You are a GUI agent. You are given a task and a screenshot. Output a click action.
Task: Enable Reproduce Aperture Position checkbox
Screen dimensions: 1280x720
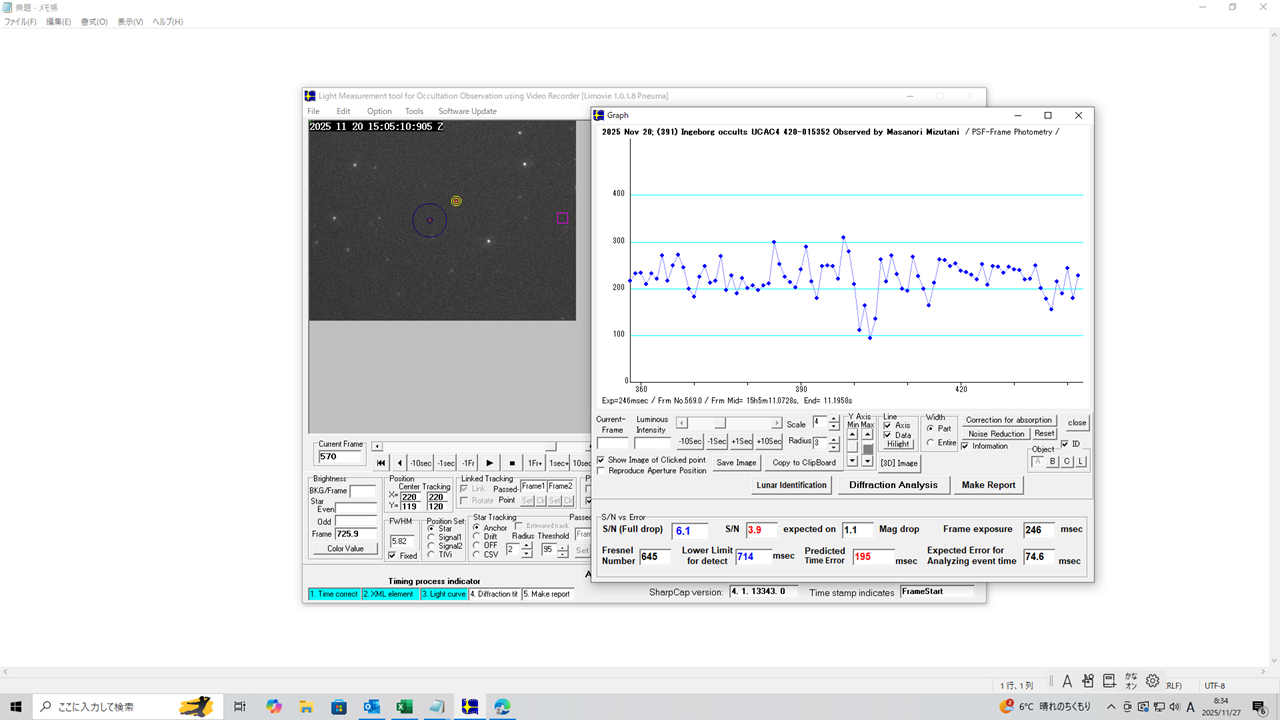click(600, 471)
